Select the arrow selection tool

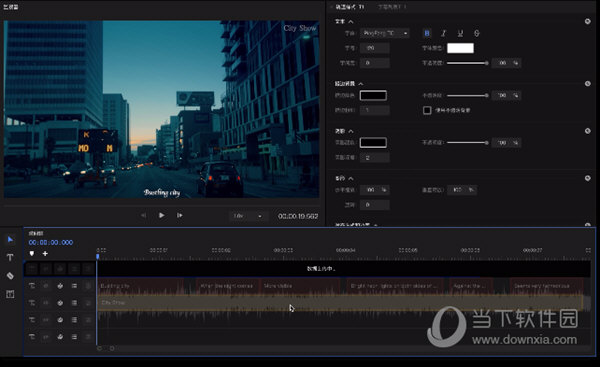(x=10, y=240)
